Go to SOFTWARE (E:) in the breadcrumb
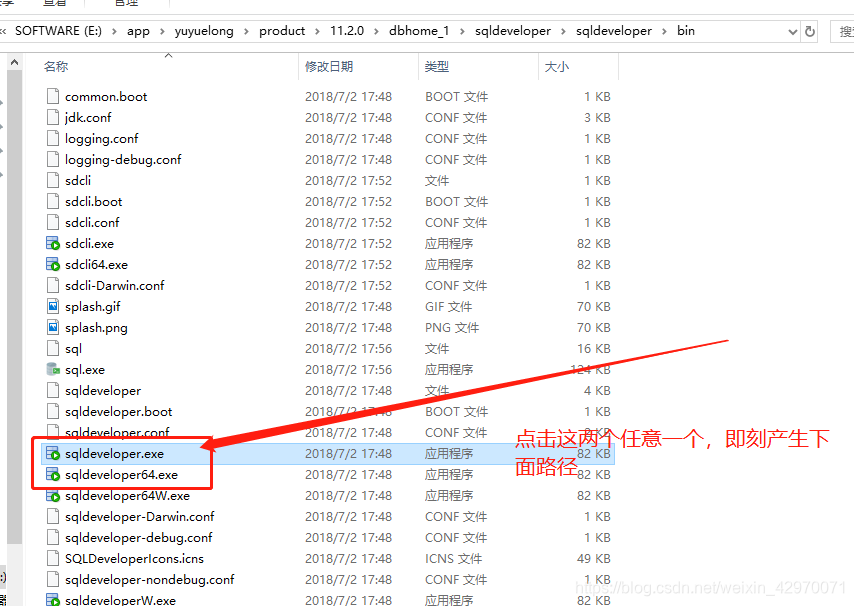 [58, 31]
